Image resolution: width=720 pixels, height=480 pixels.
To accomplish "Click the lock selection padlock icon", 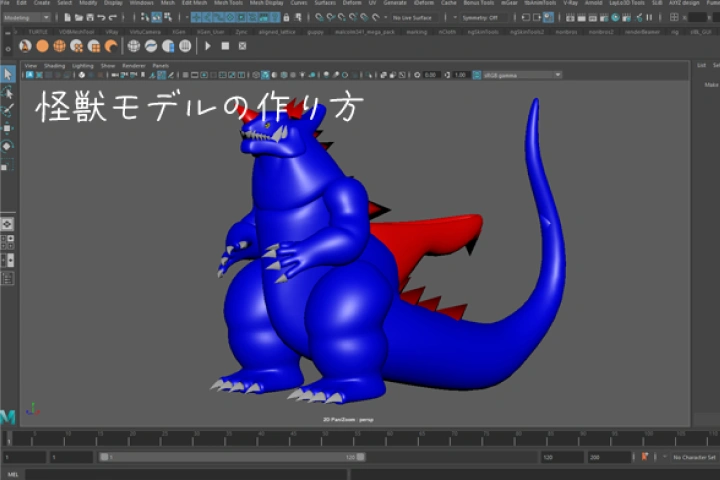I will coord(286,18).
